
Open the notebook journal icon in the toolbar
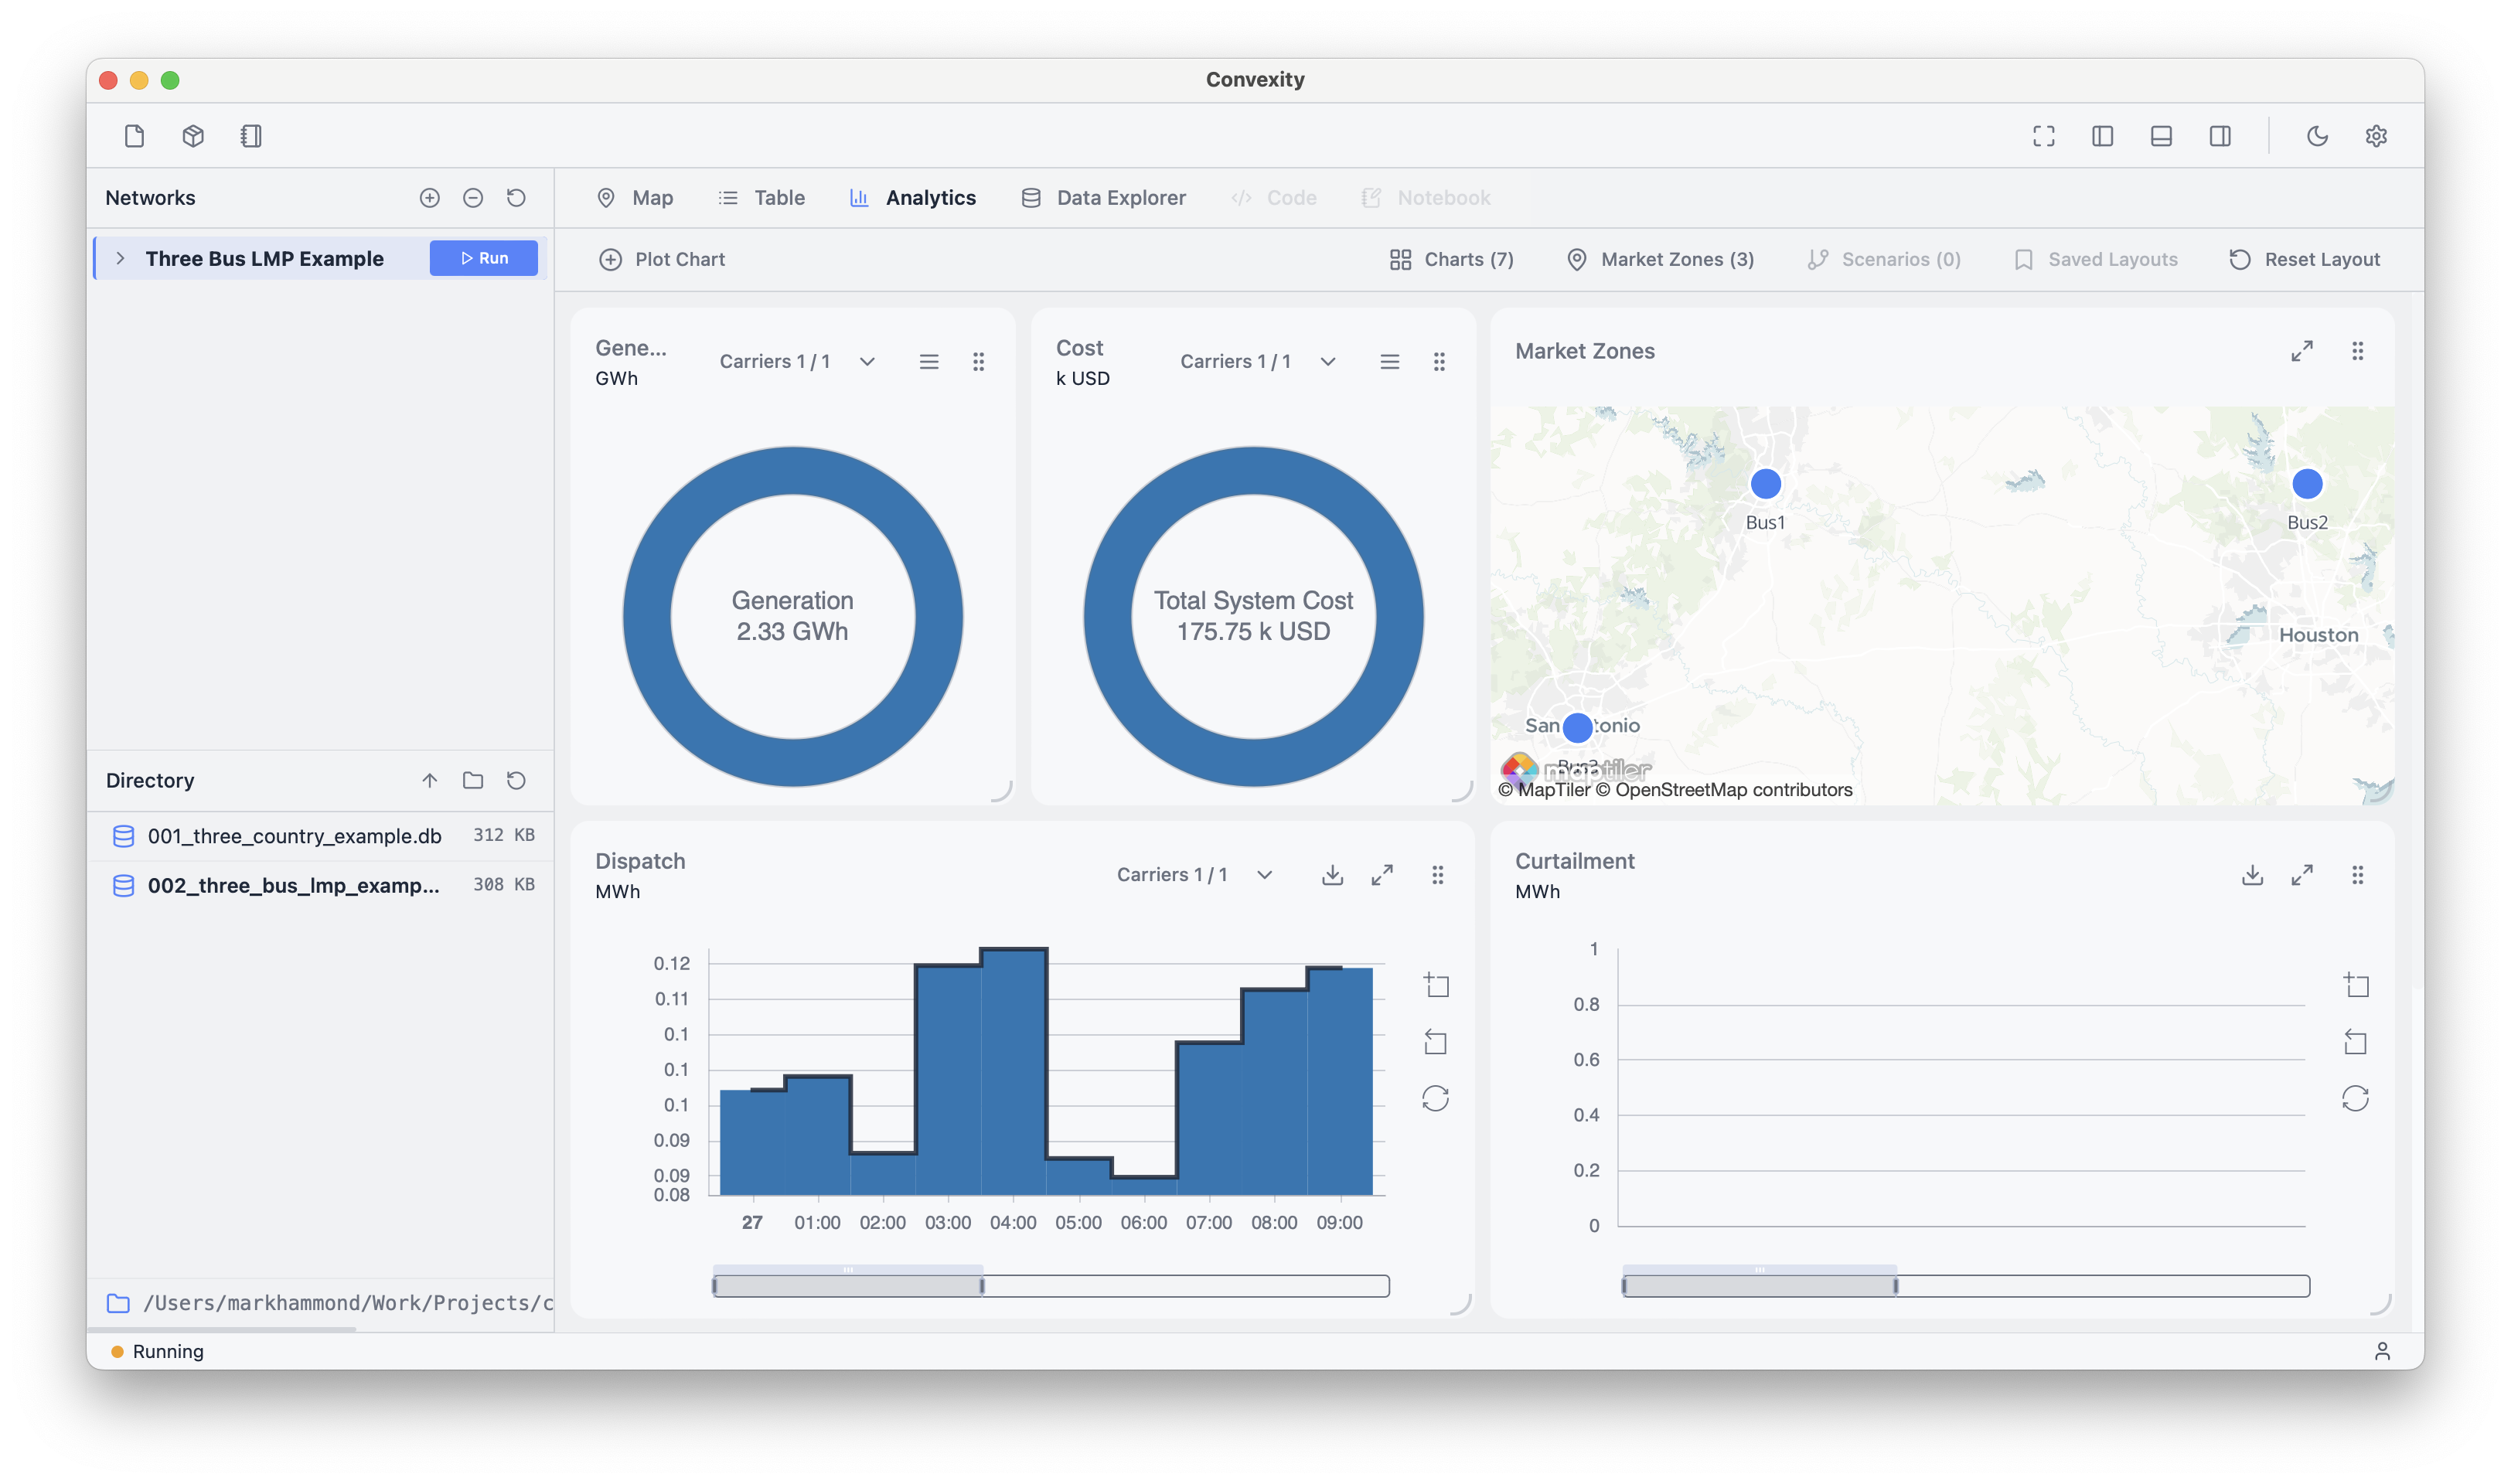click(251, 136)
